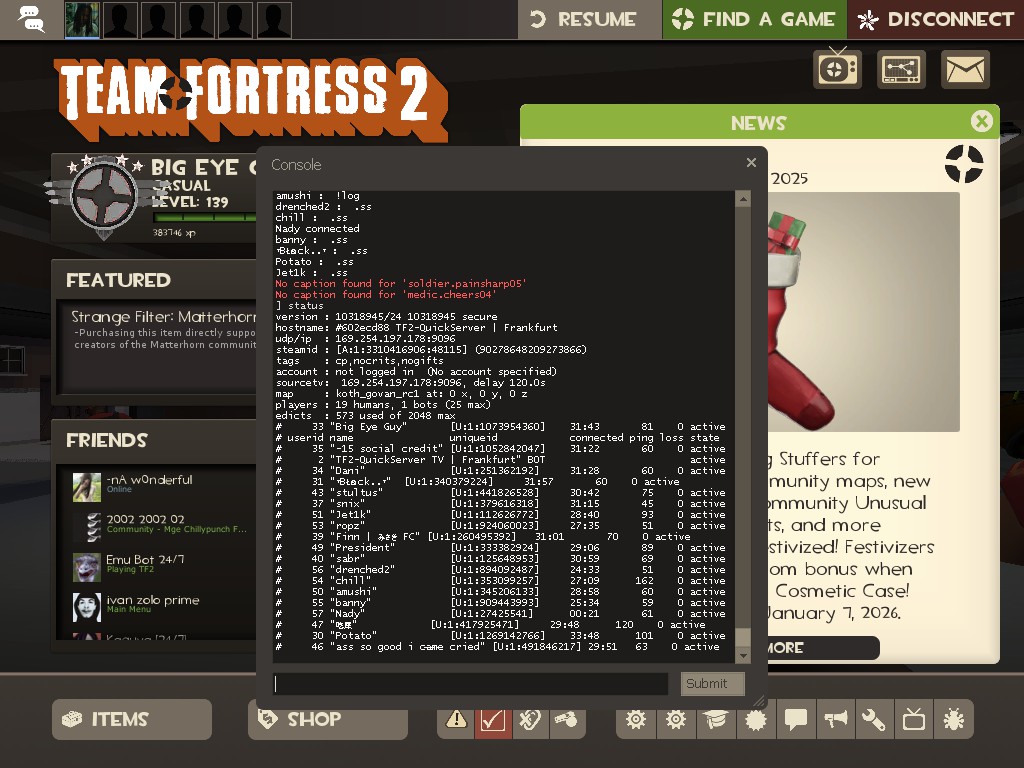Open the Shop menu
This screenshot has height=768, width=1024.
click(x=328, y=719)
